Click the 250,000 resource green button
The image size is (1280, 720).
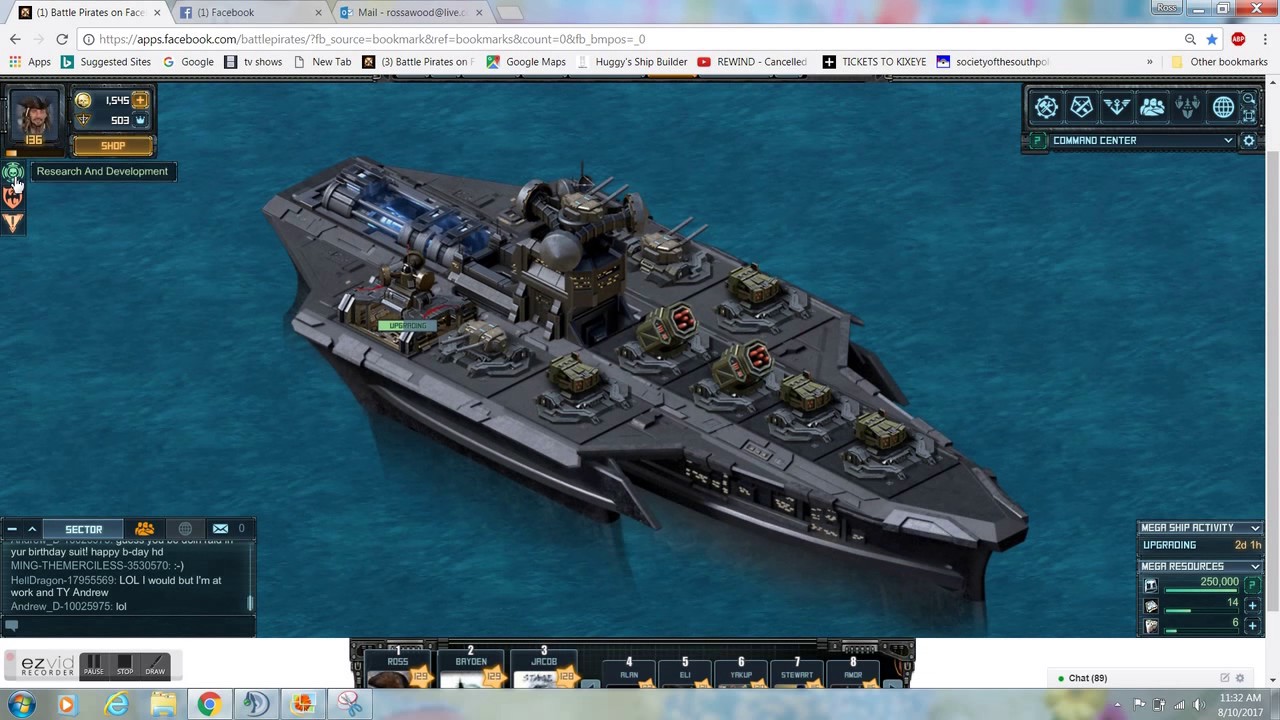[1252, 584]
